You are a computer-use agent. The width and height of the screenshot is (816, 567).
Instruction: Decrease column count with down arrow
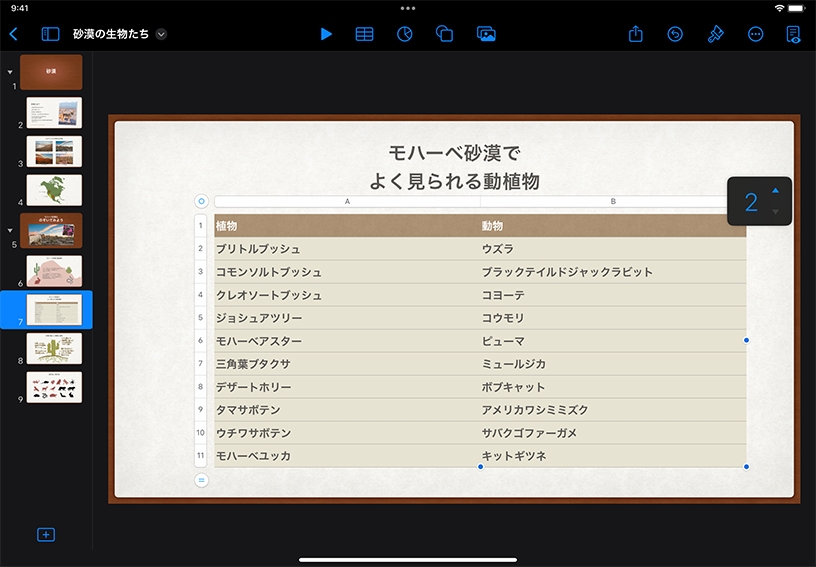pyautogui.click(x=775, y=212)
